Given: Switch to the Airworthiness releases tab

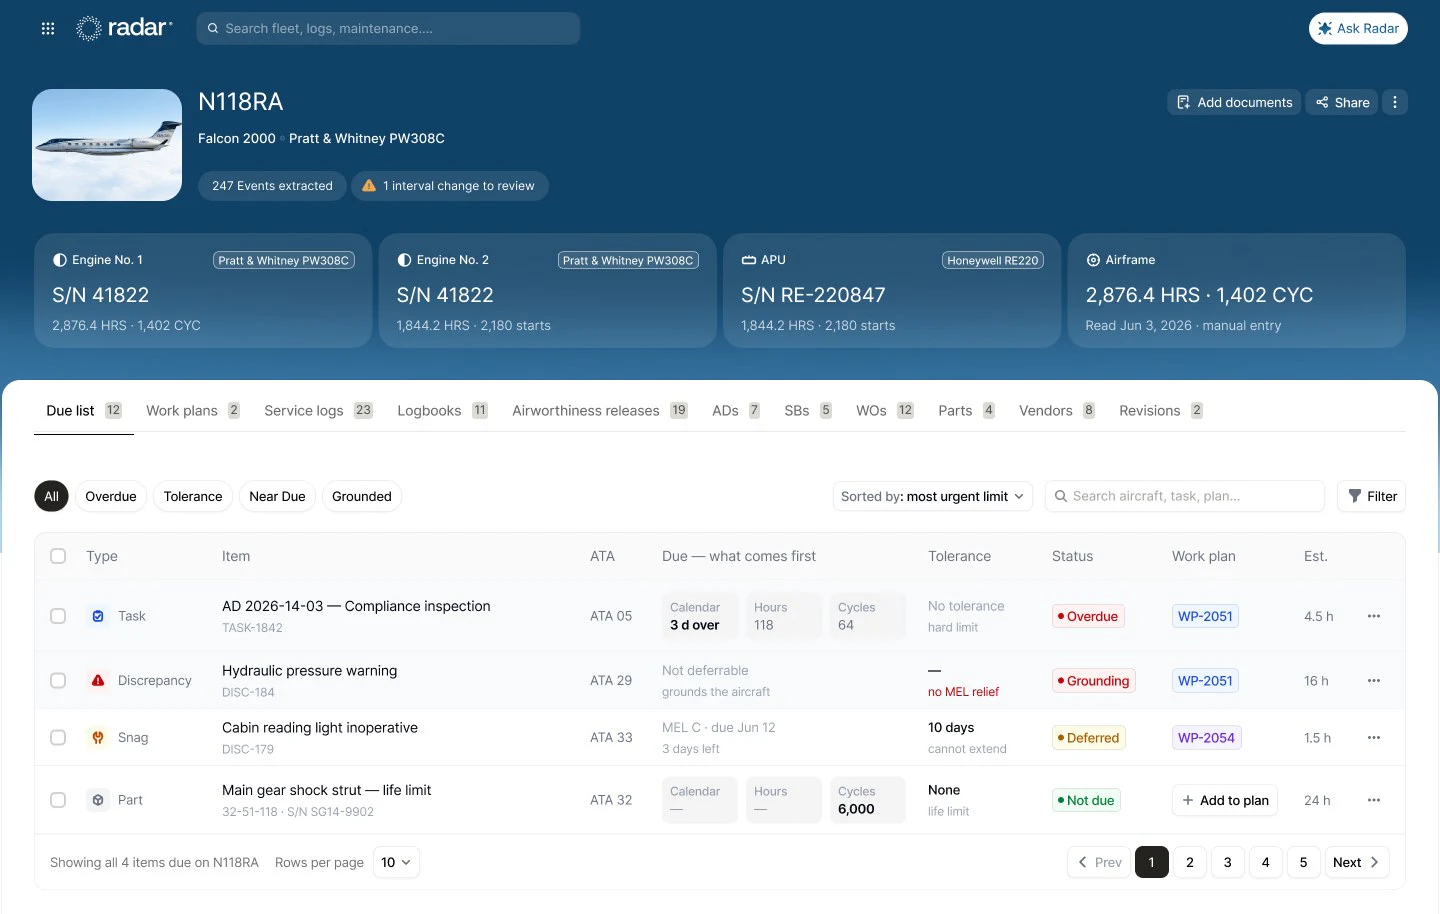Looking at the screenshot, I should click(600, 411).
